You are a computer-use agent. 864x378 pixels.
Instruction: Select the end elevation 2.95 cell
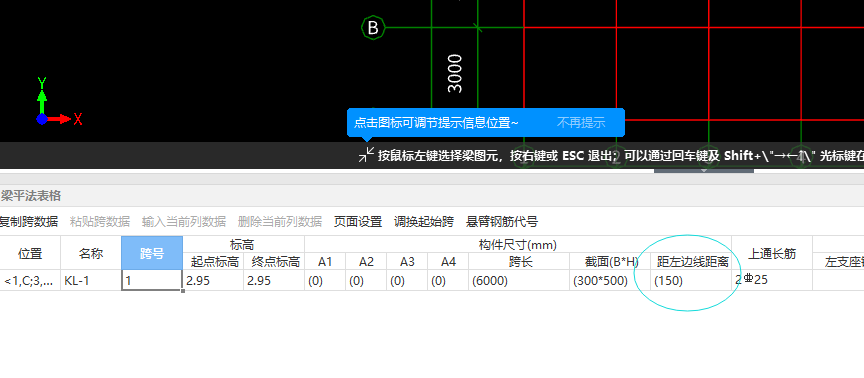[x=274, y=280]
